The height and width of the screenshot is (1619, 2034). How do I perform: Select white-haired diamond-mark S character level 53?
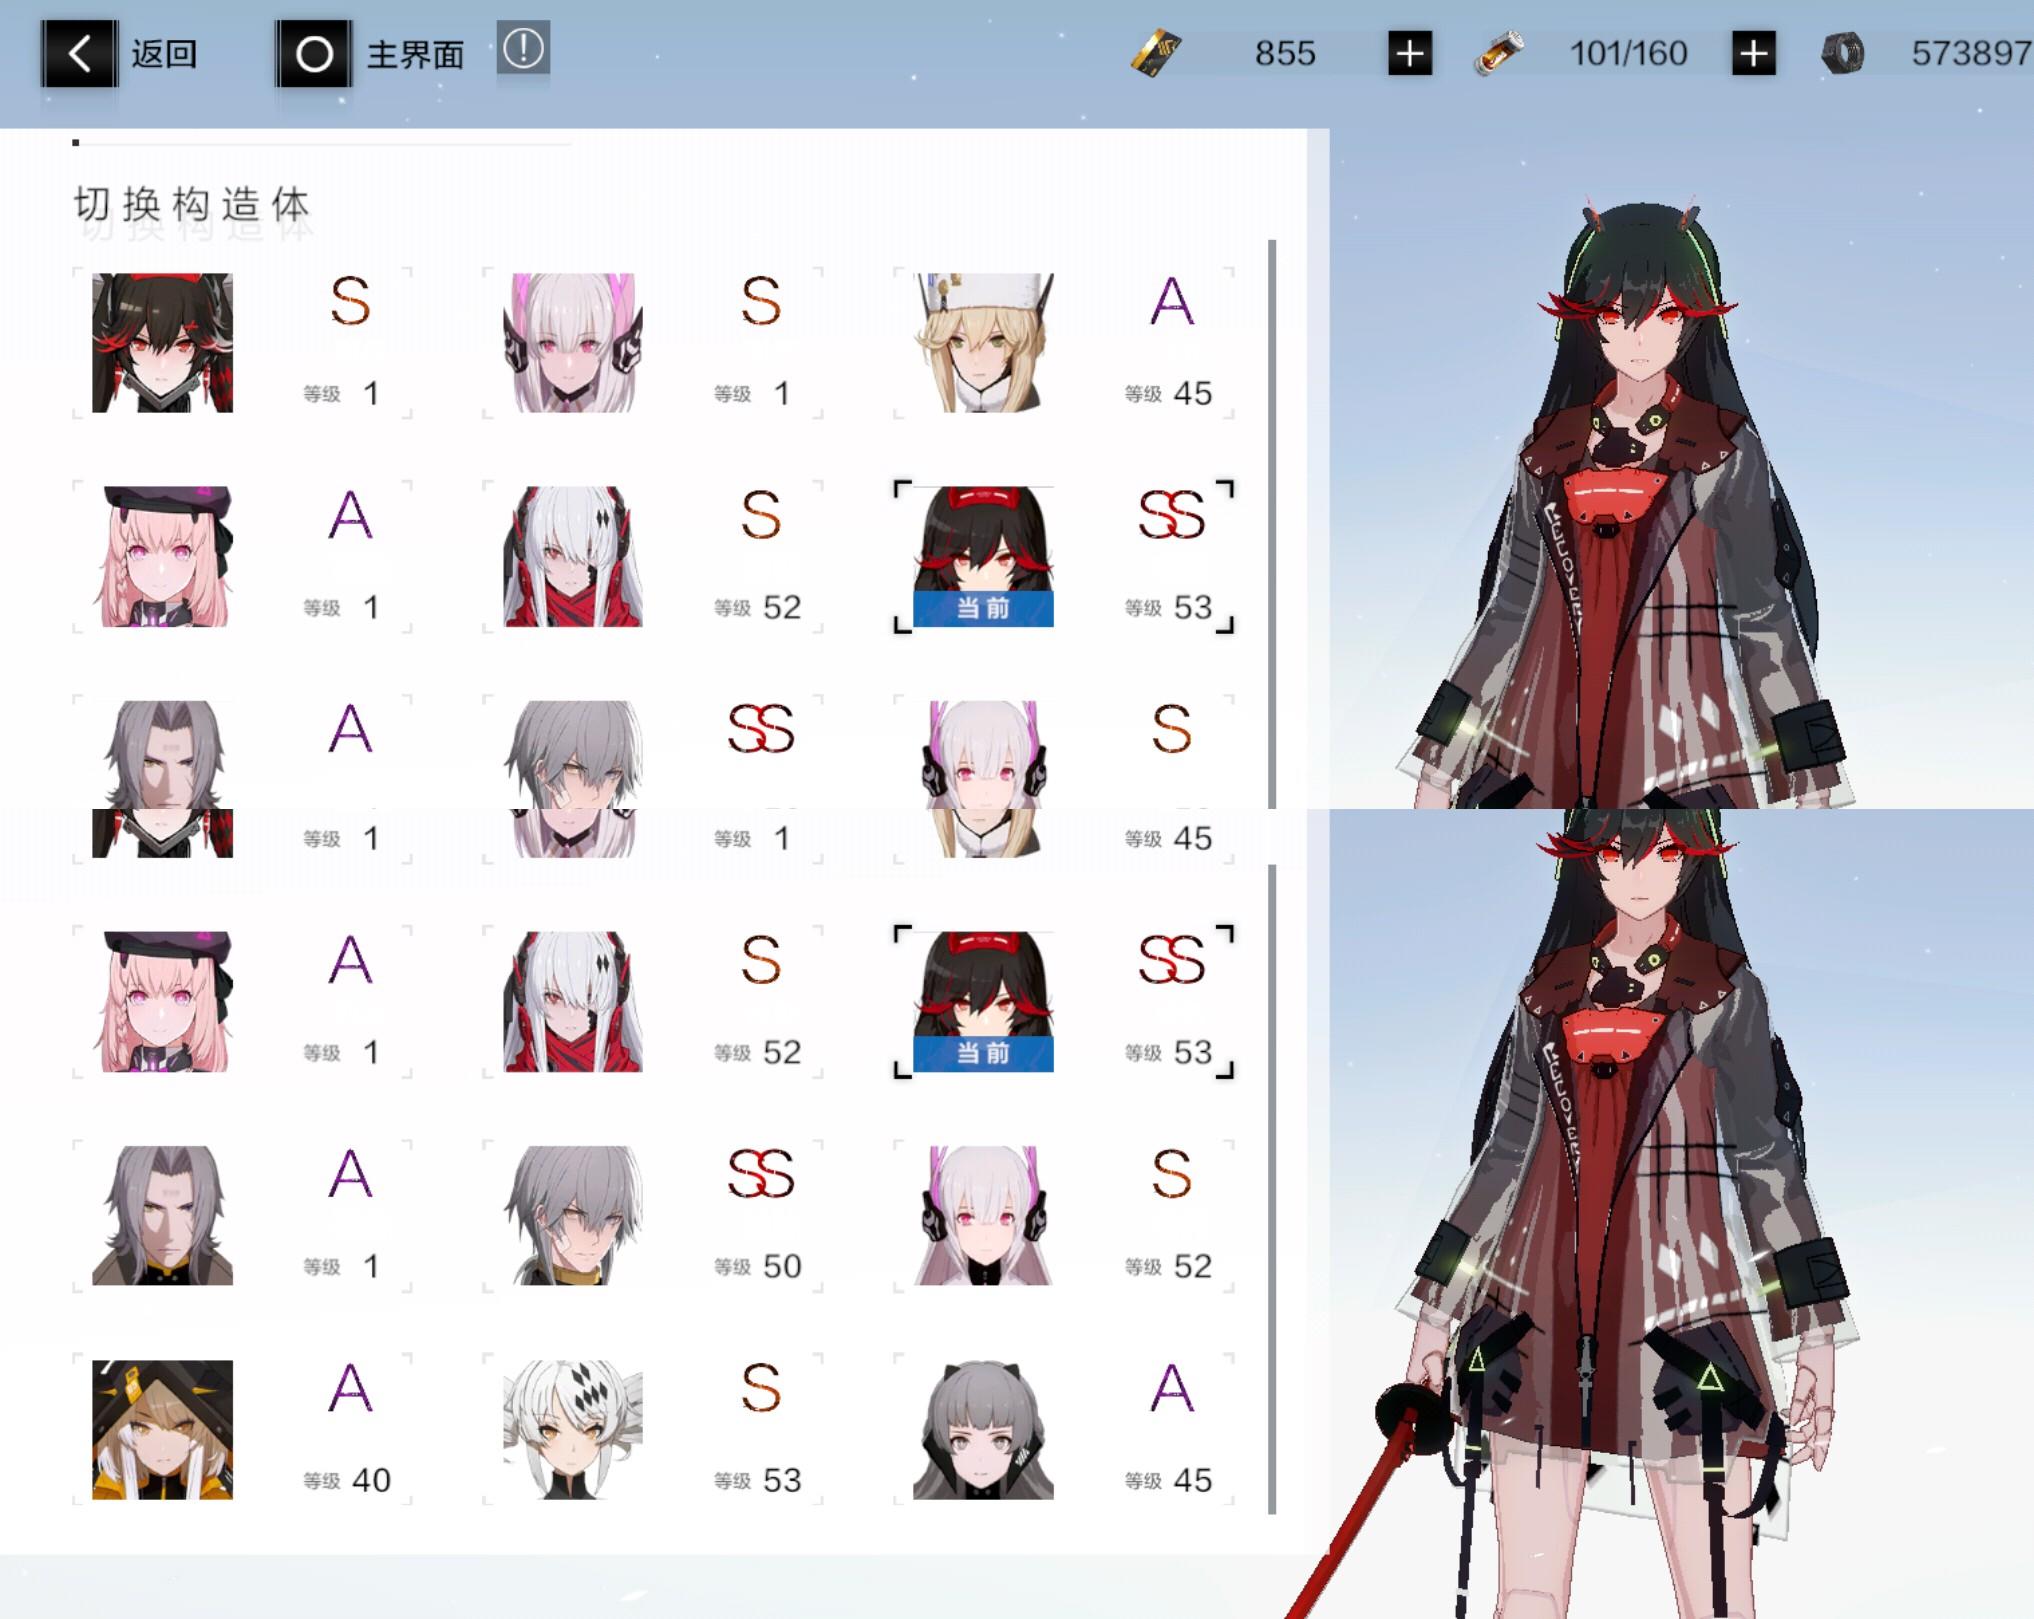tap(573, 1429)
